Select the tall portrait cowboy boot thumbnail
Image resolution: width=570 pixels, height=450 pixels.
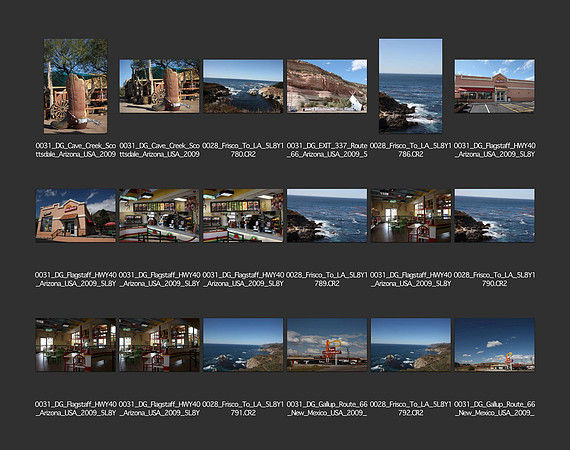point(76,86)
